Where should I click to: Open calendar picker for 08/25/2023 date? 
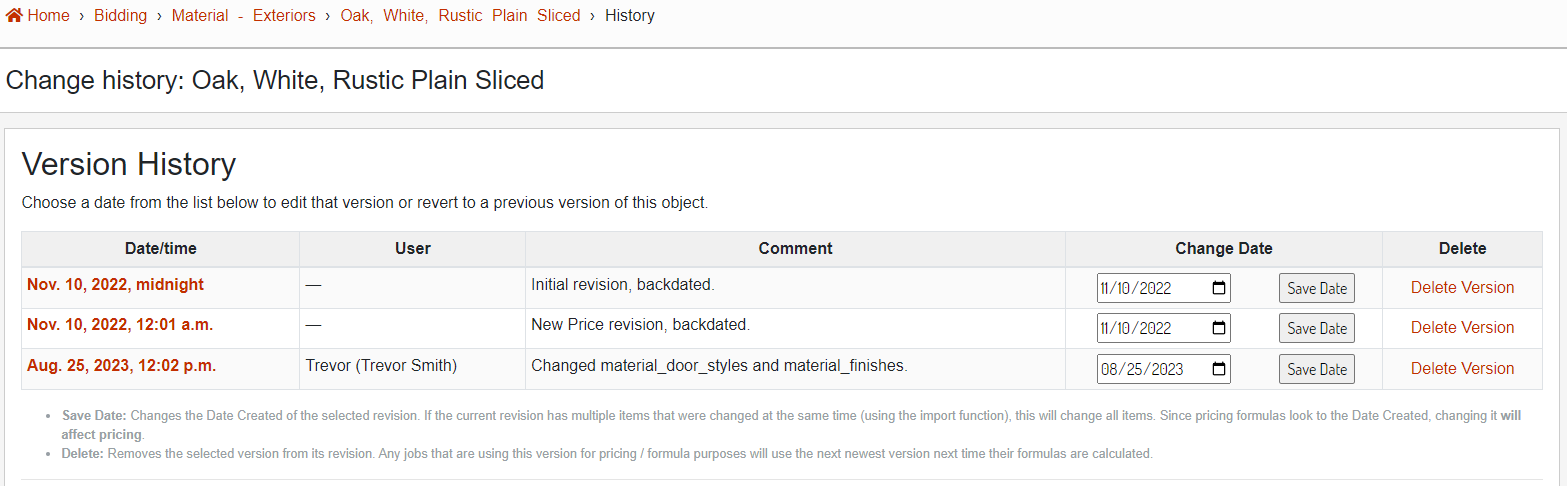point(1218,369)
